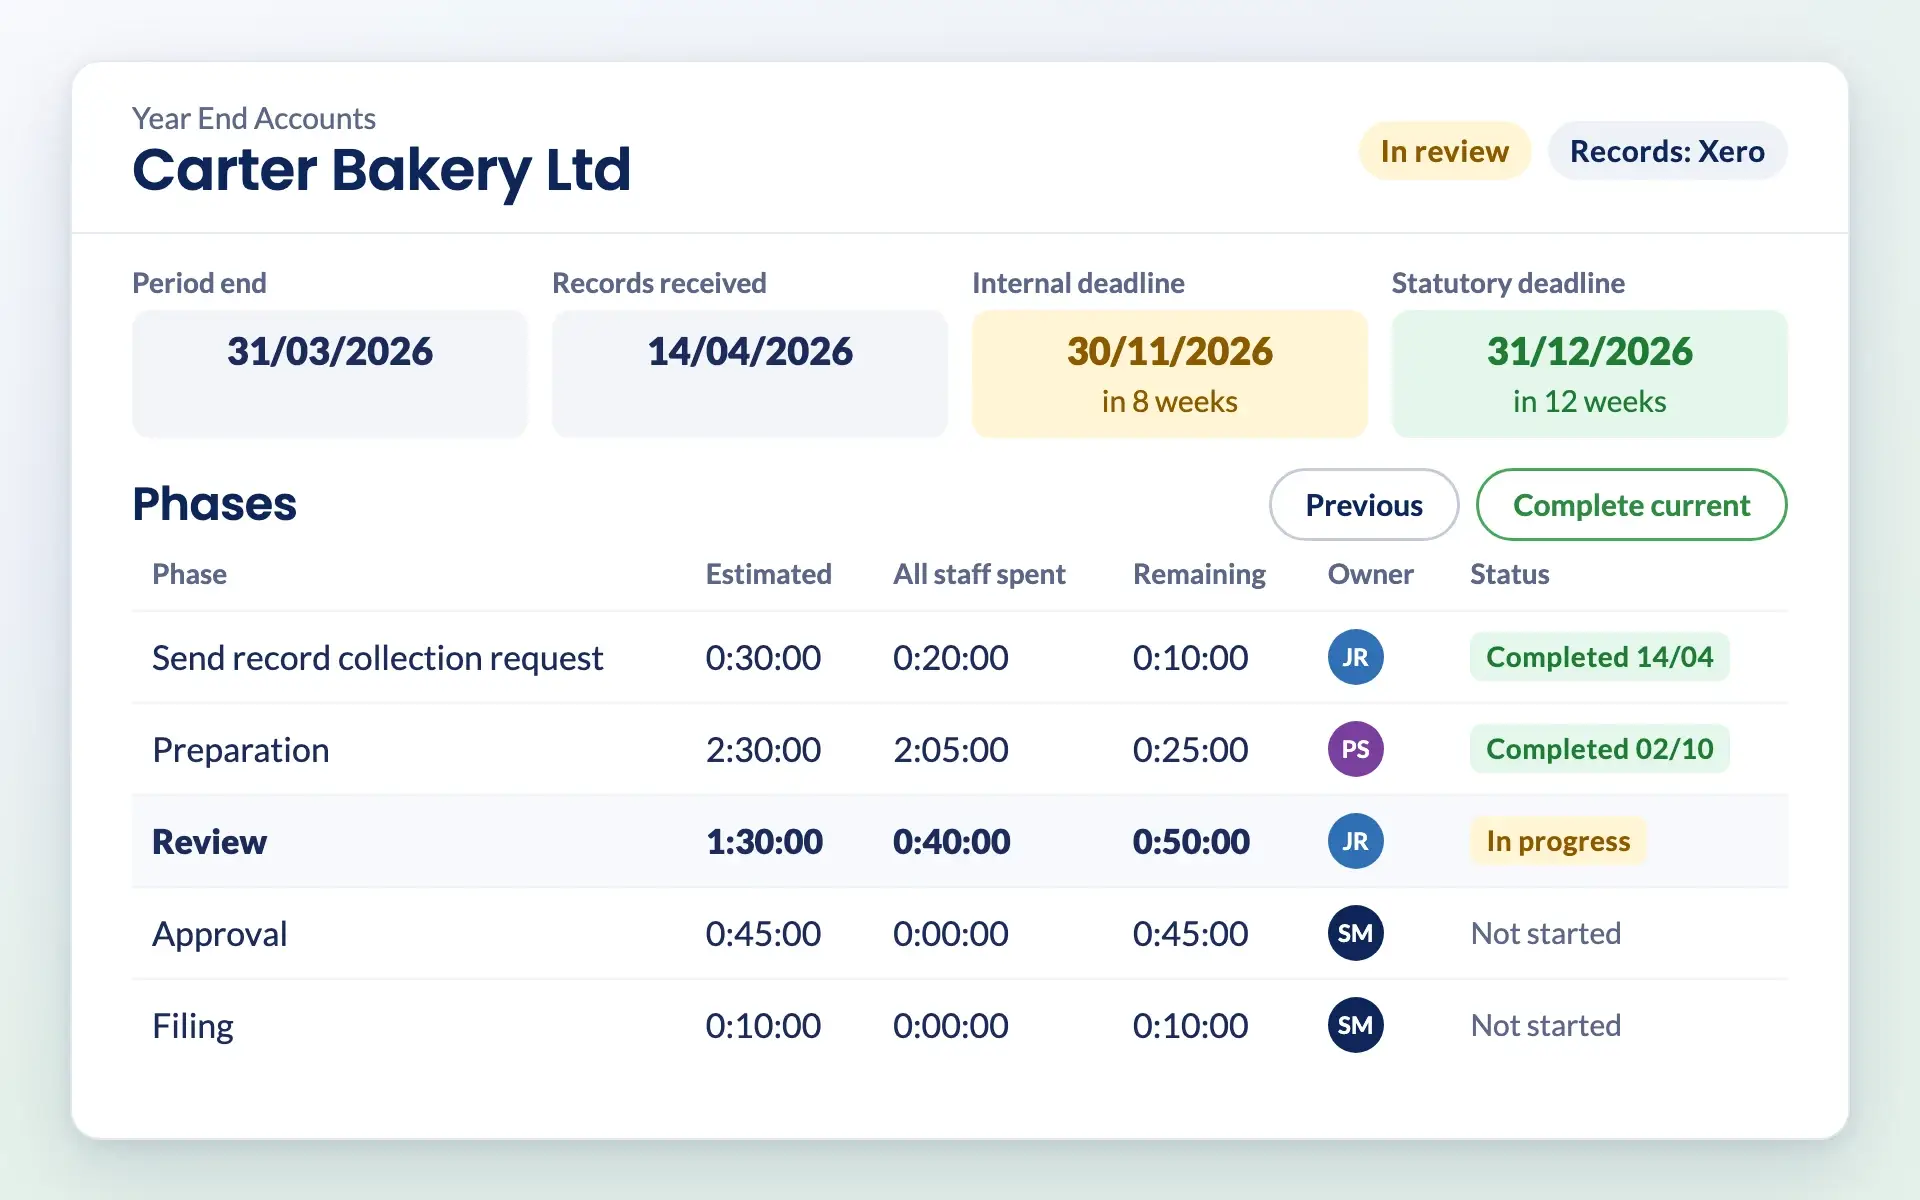Click Not started status in Approval row
Screen dimensions: 1920x1200
[x=1546, y=933]
